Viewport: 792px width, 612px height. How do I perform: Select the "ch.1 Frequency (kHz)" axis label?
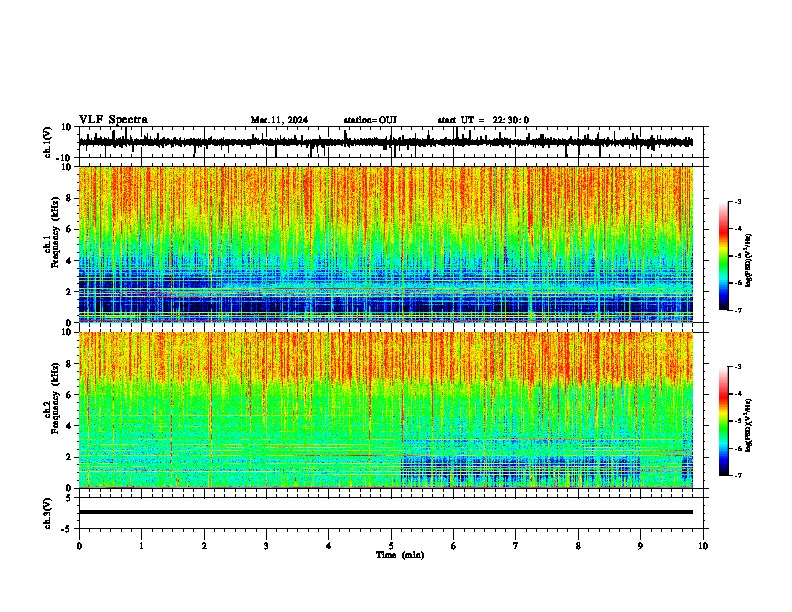pos(52,232)
